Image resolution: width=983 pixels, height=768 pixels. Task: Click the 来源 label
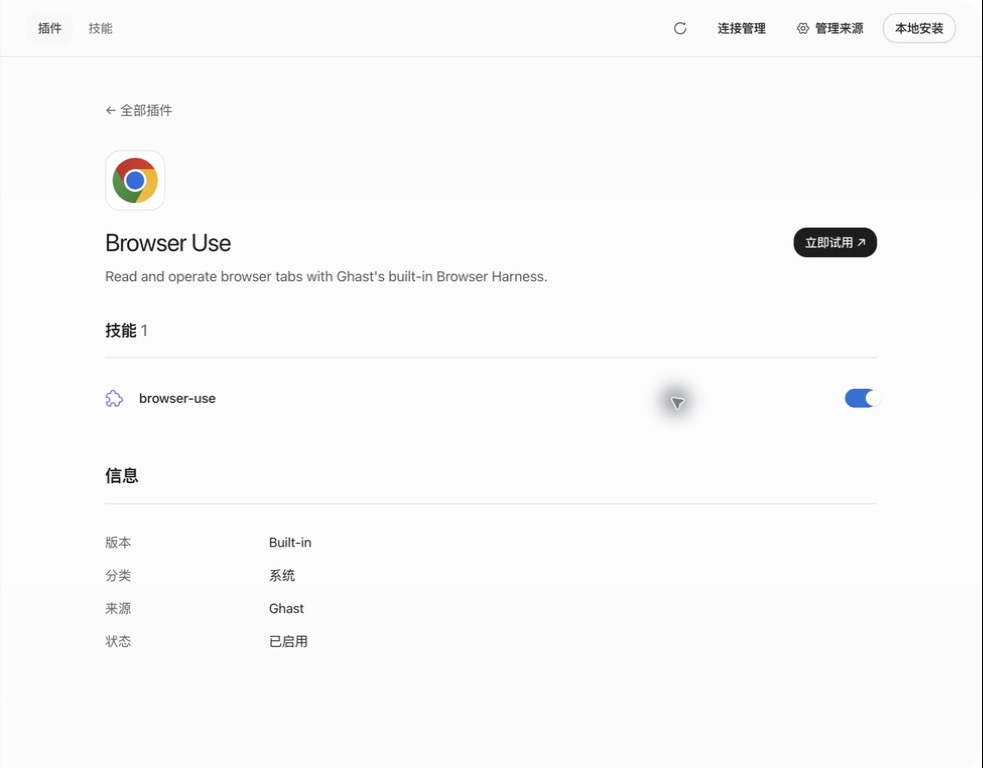tap(118, 608)
